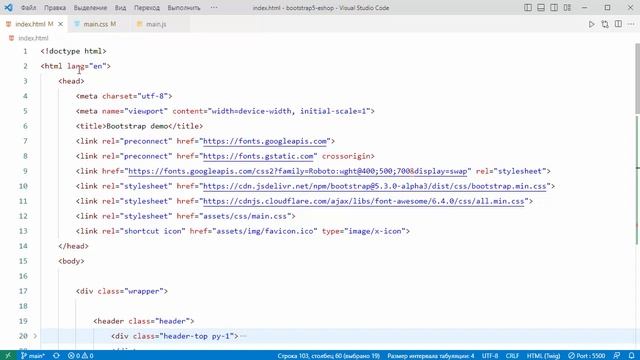The width and height of the screenshot is (640, 360).
Task: Click the VS Code logo icon
Action: tap(8, 7)
